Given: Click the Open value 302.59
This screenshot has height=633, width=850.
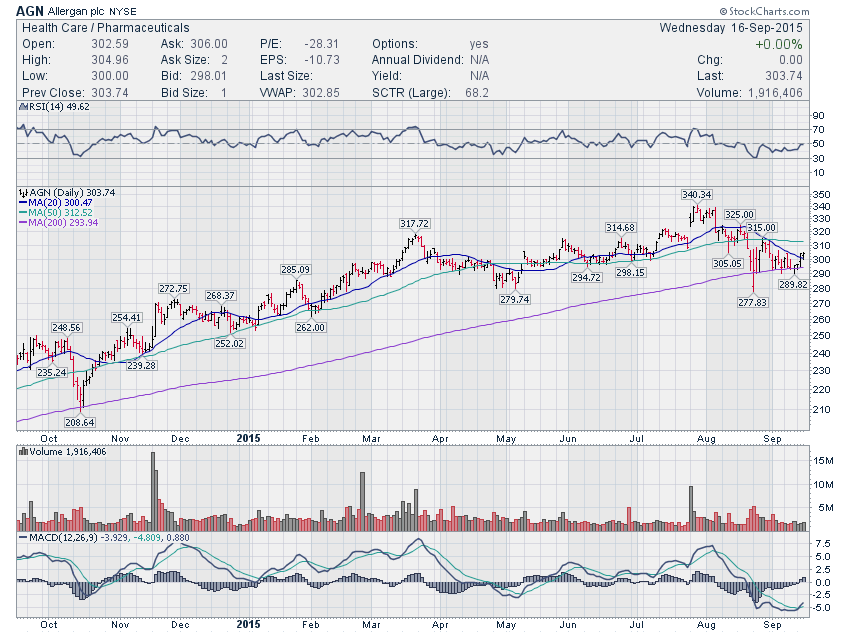Looking at the screenshot, I should (x=110, y=44).
